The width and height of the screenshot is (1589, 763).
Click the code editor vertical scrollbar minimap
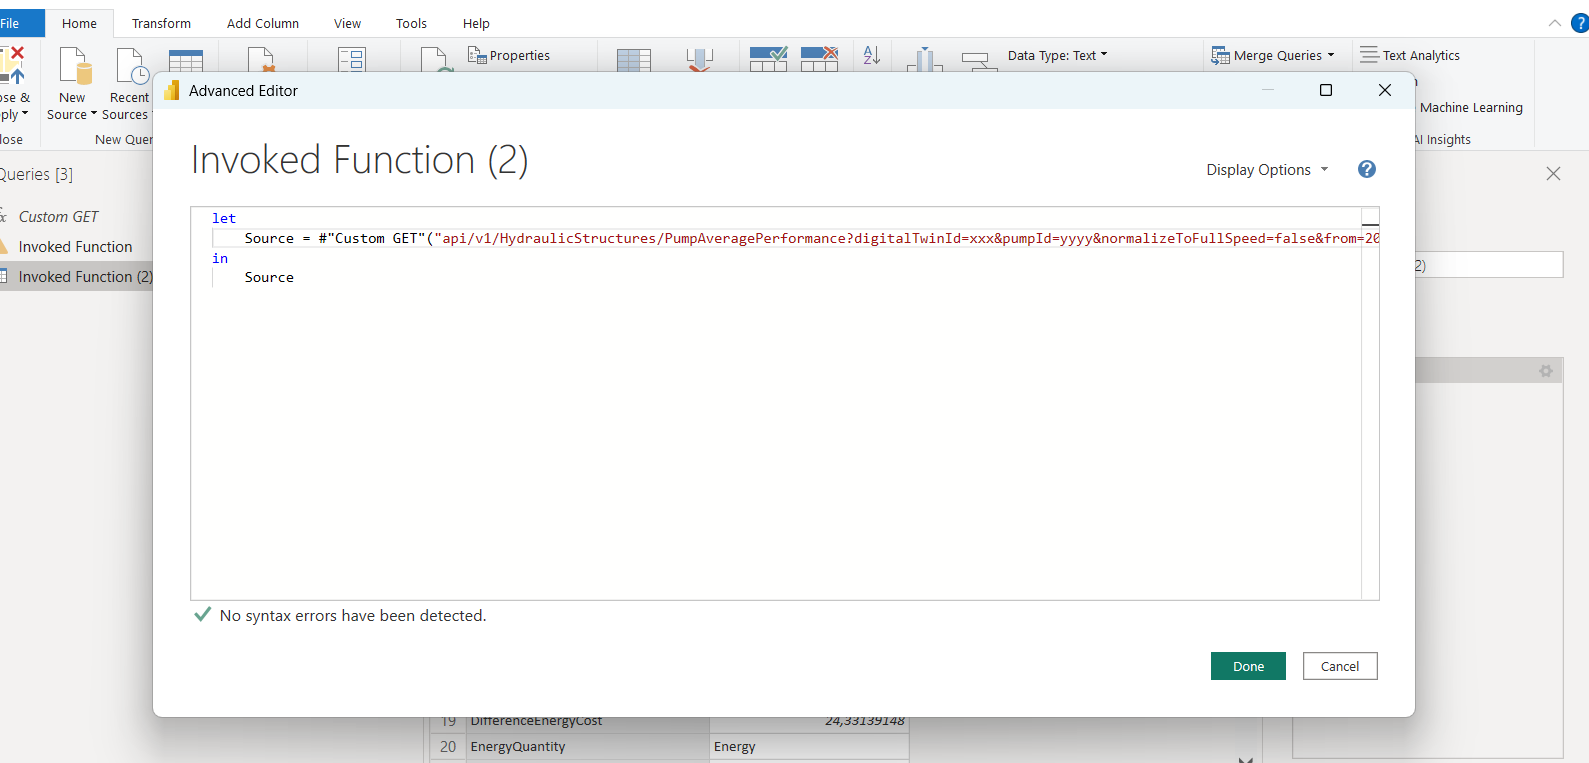[1370, 404]
